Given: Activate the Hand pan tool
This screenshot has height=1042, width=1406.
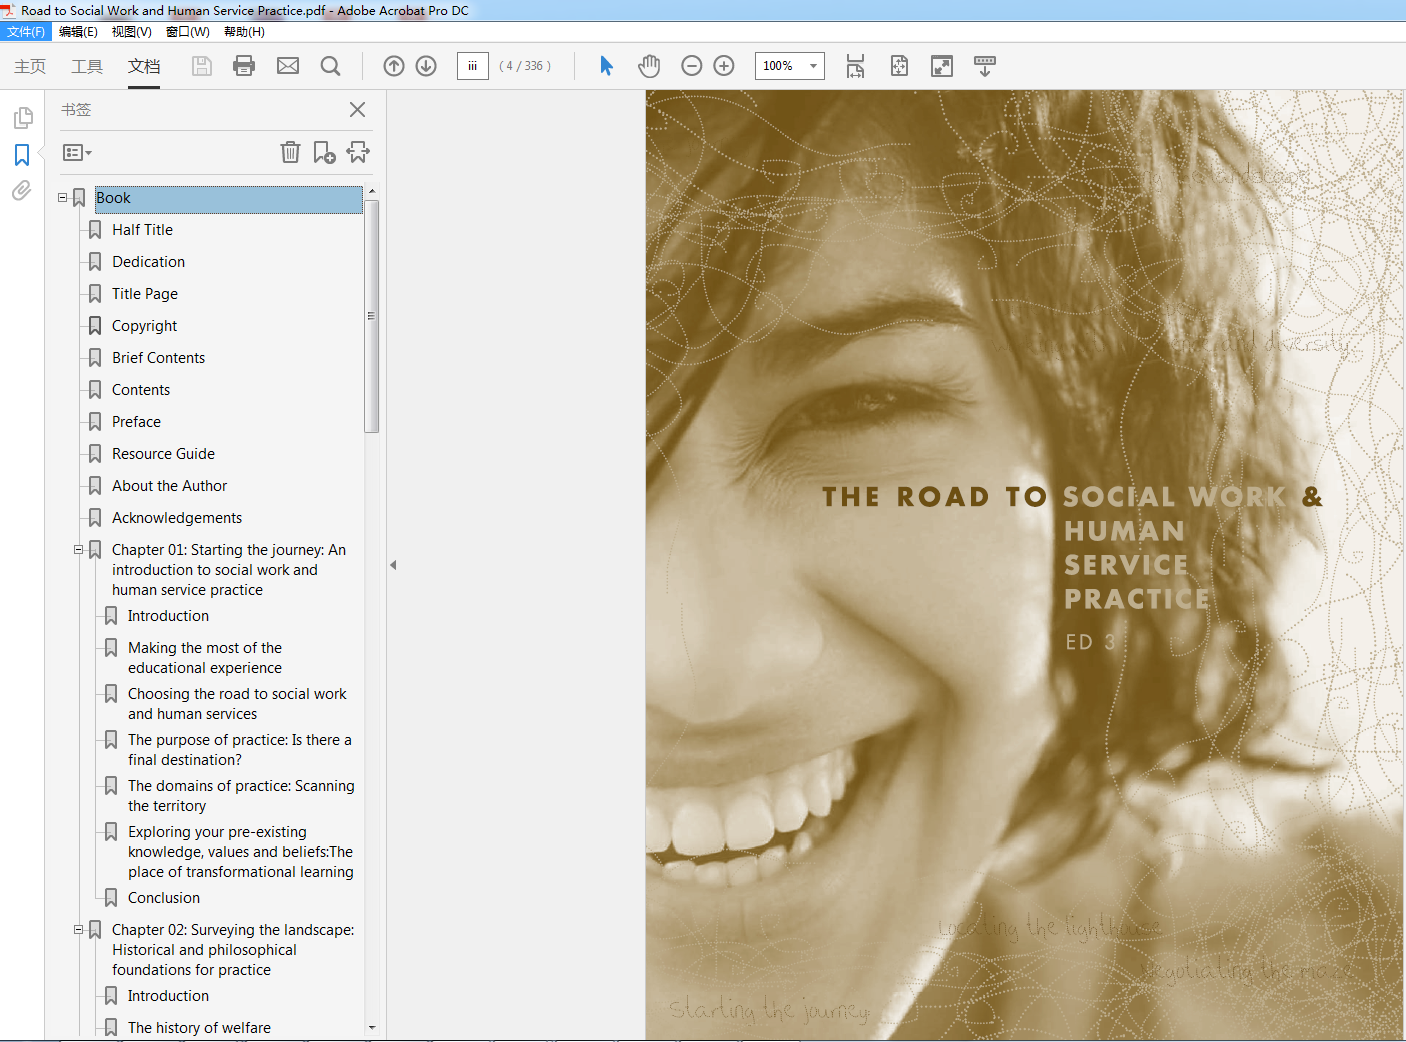Looking at the screenshot, I should [649, 66].
